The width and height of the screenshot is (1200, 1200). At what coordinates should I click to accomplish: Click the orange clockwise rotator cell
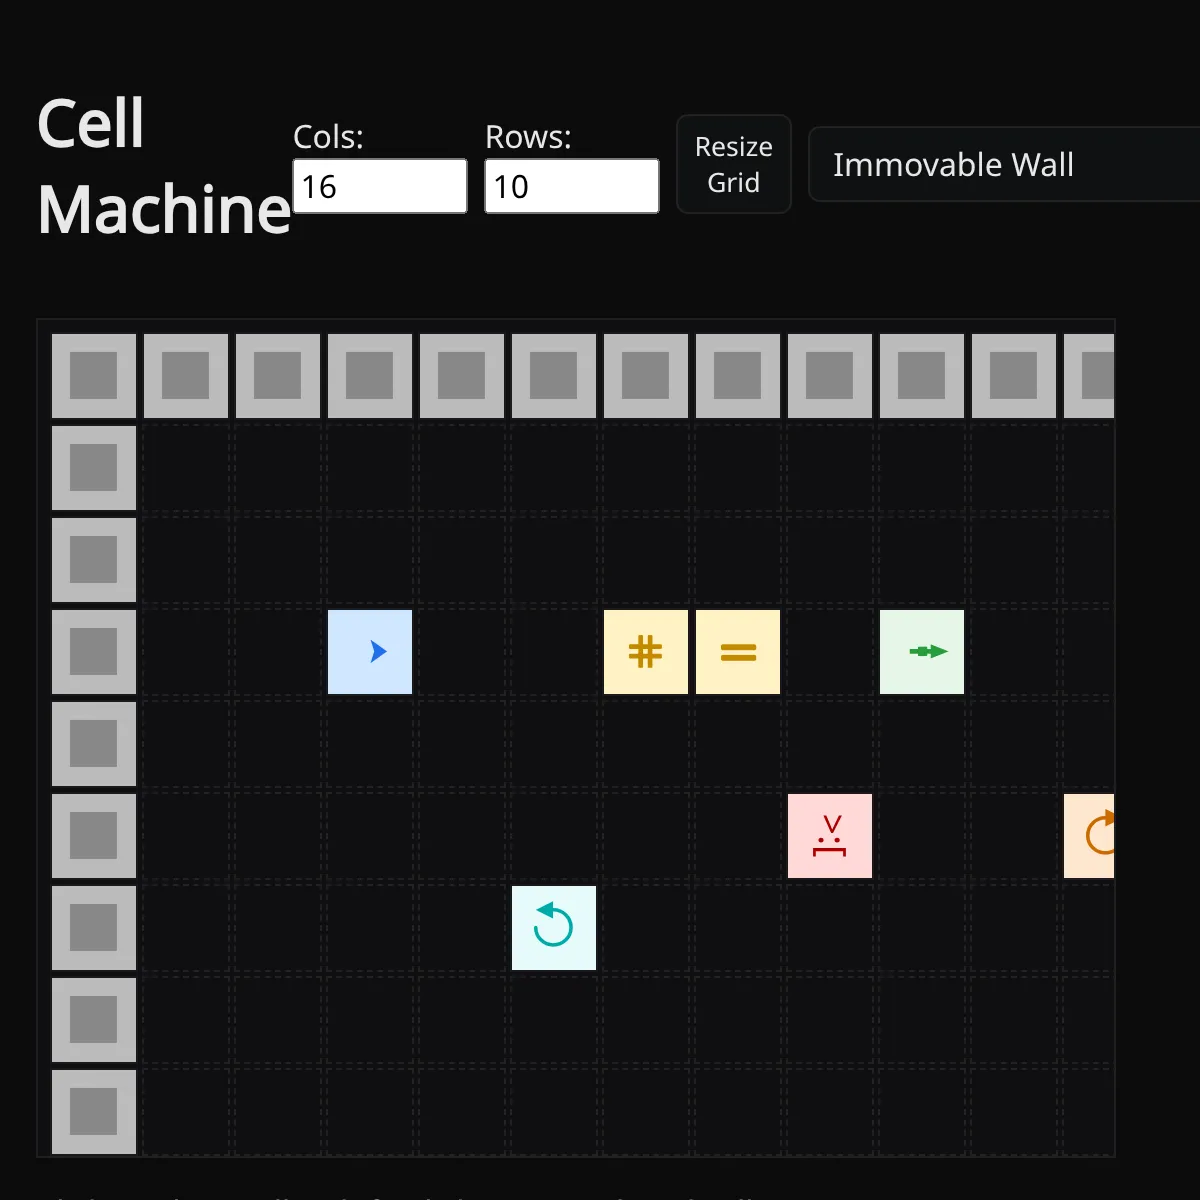click(1090, 836)
